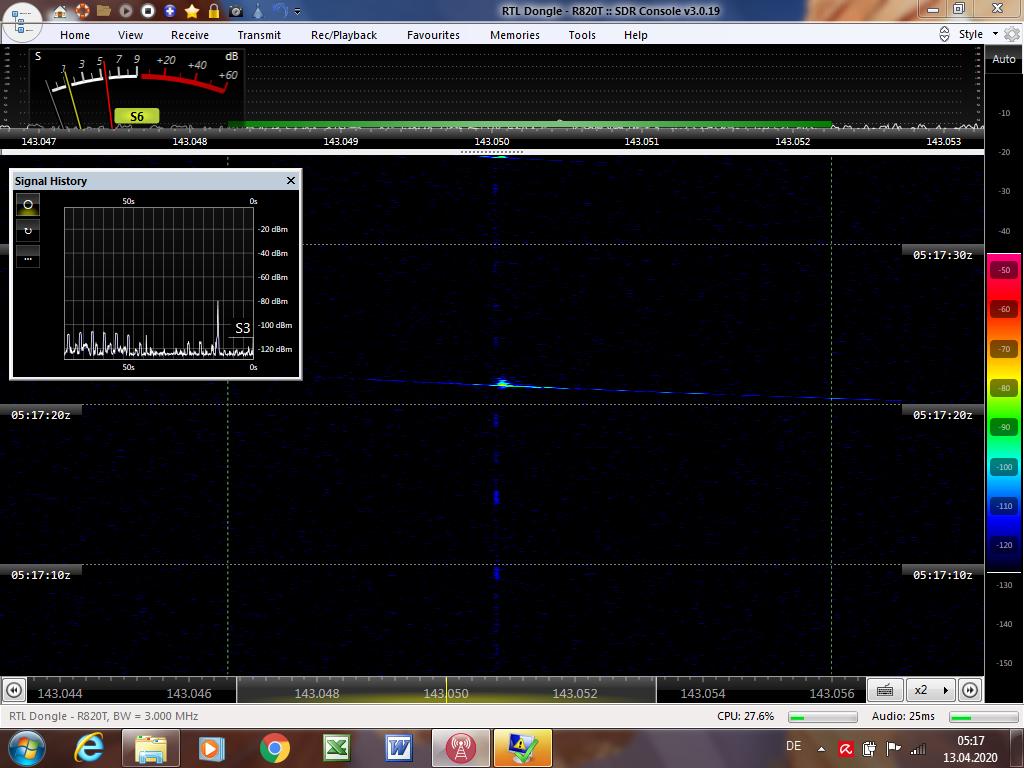Click the Home icon in quick access toolbar
1024x768 pixels.
point(60,11)
